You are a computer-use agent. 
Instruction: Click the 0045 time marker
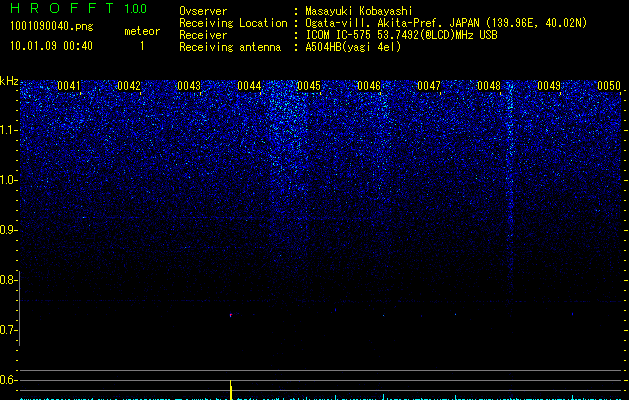point(309,86)
